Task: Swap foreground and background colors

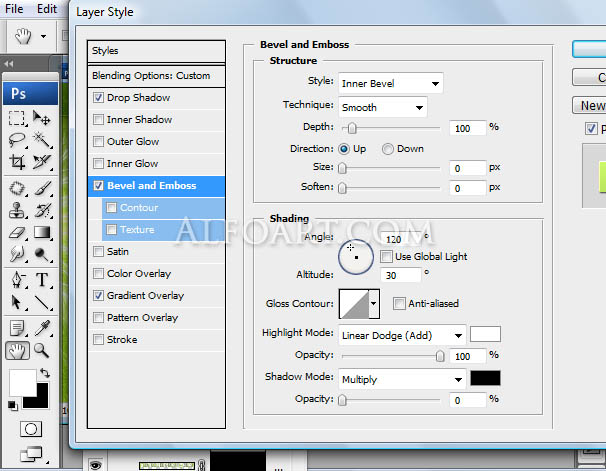Action: (45, 373)
